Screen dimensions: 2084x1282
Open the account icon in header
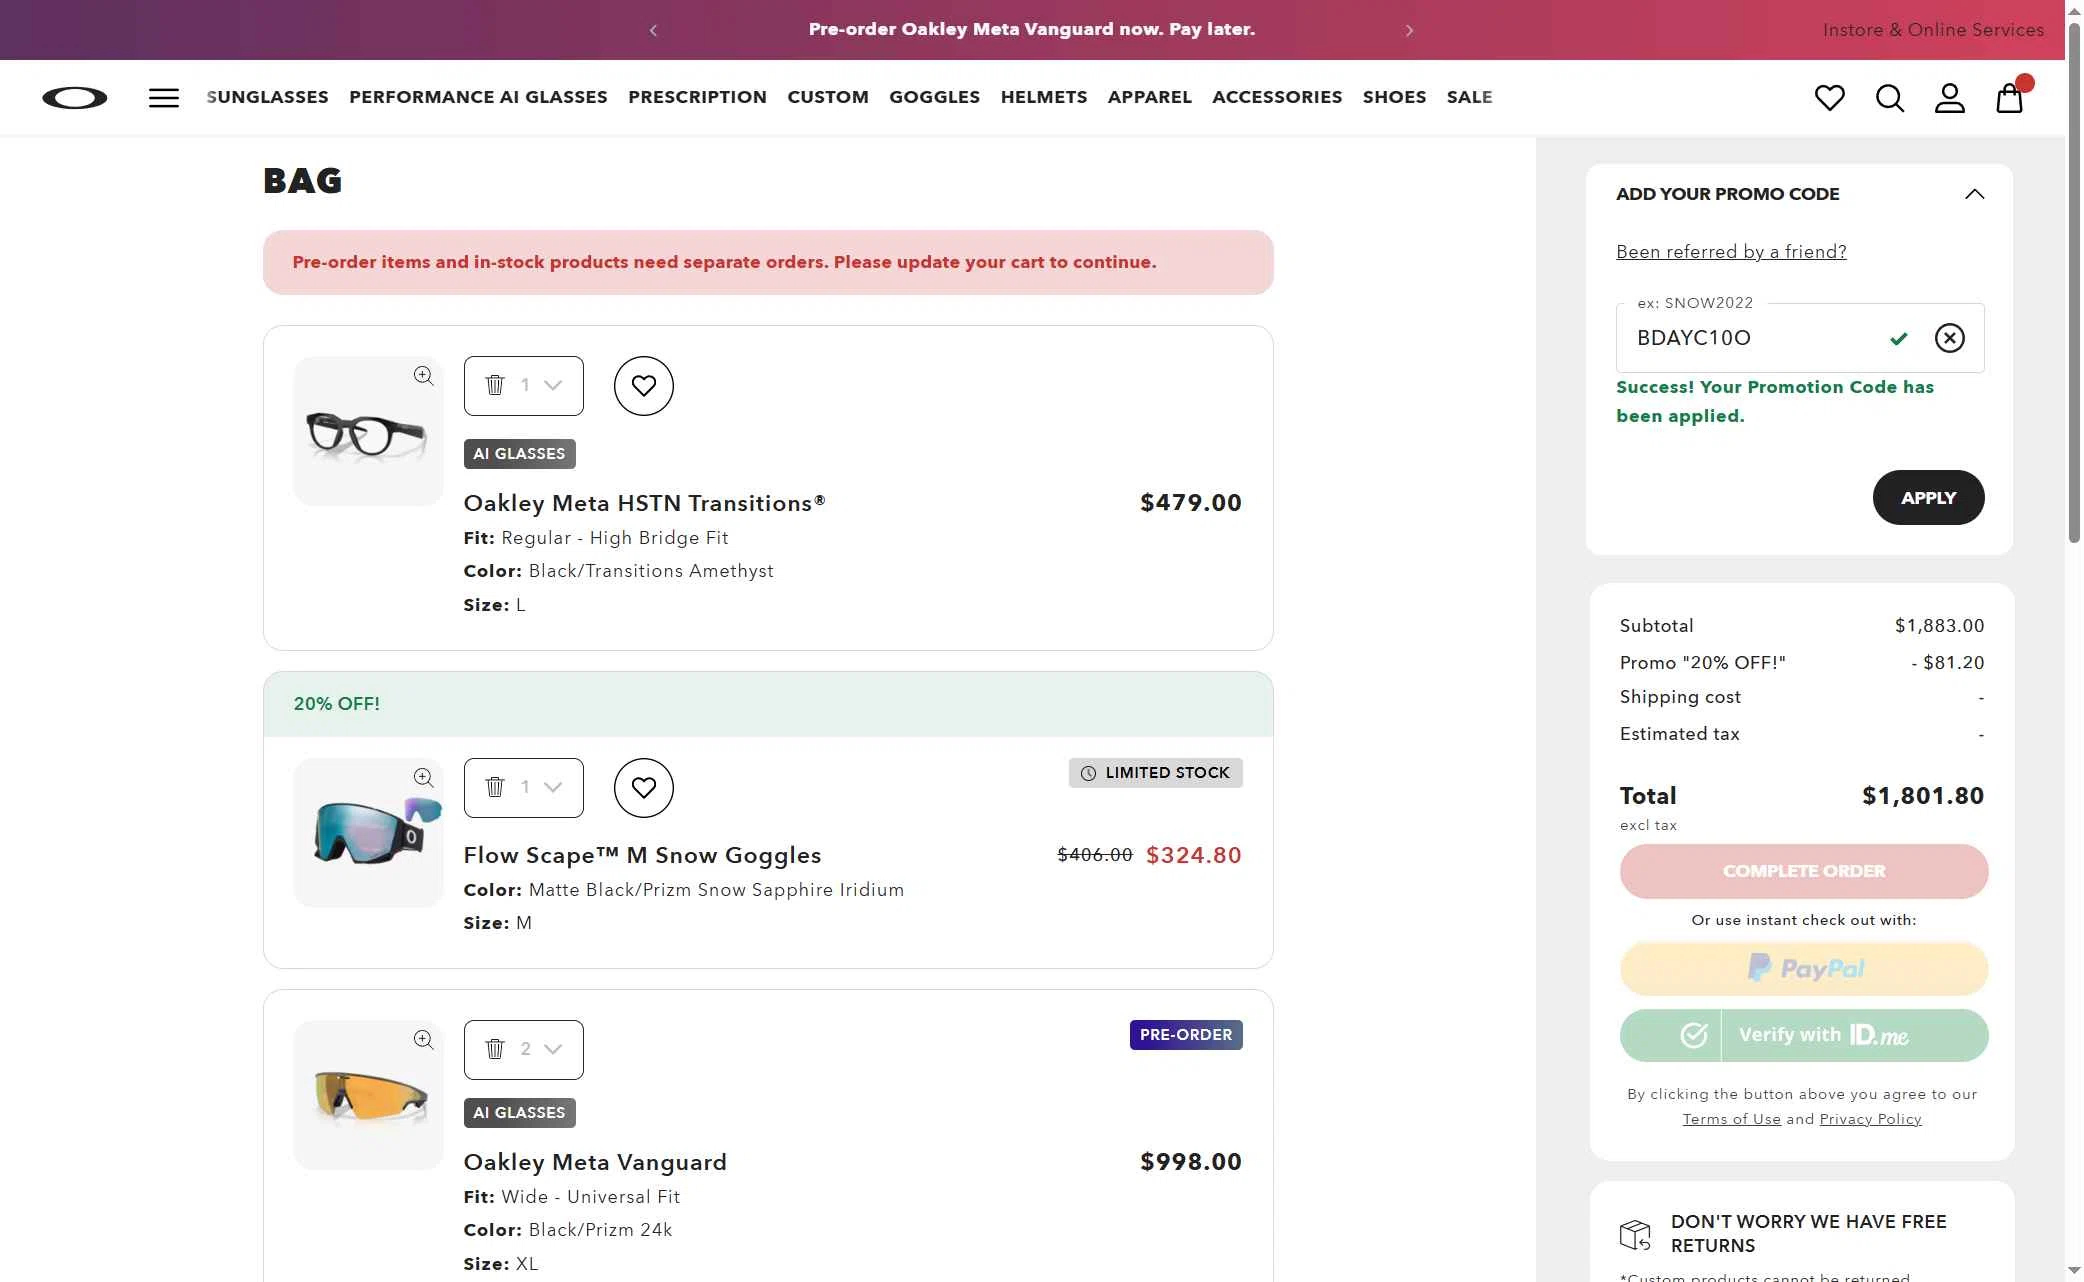click(x=1948, y=97)
